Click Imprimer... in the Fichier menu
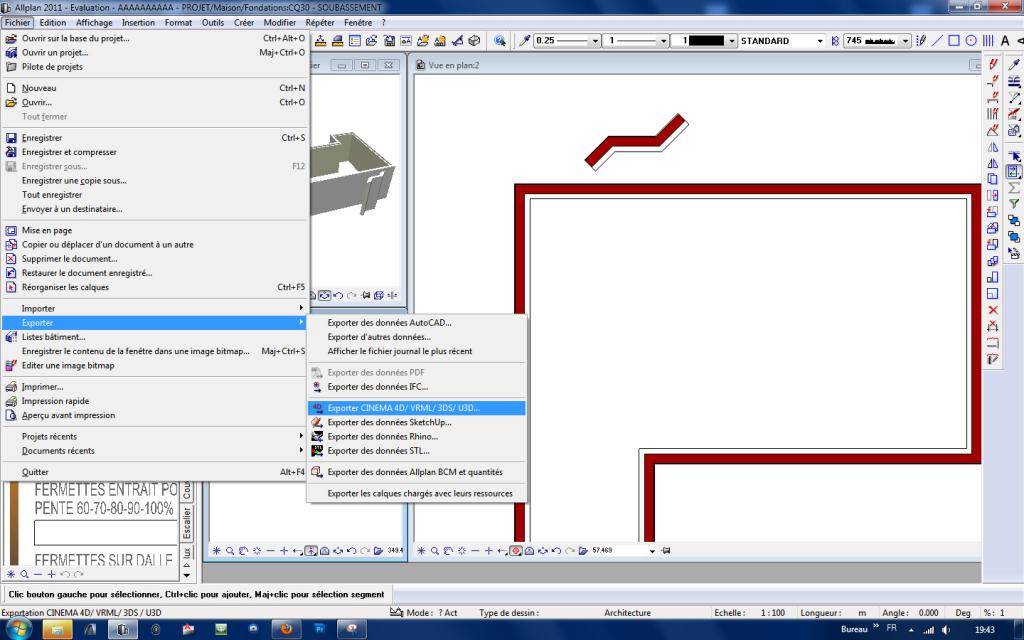 click(154, 387)
